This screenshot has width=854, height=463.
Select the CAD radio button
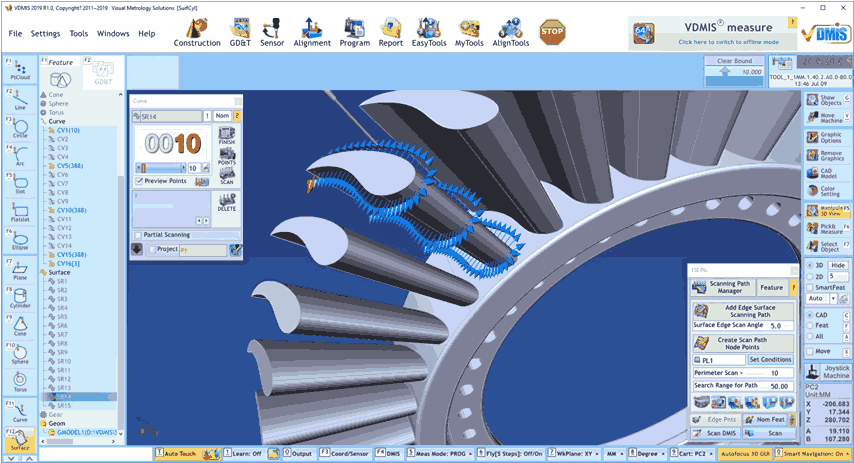[x=810, y=315]
